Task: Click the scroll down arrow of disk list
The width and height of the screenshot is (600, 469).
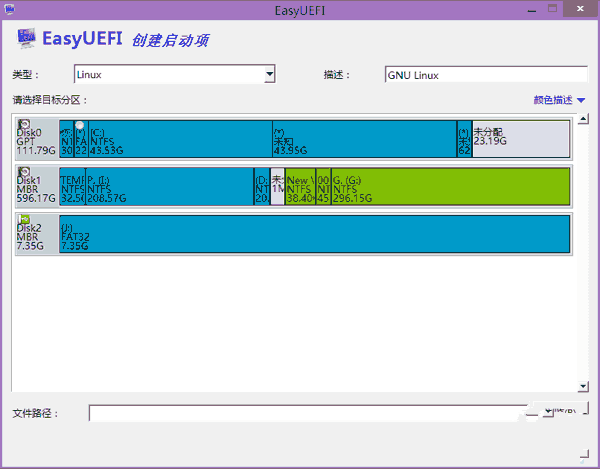Action: click(583, 386)
